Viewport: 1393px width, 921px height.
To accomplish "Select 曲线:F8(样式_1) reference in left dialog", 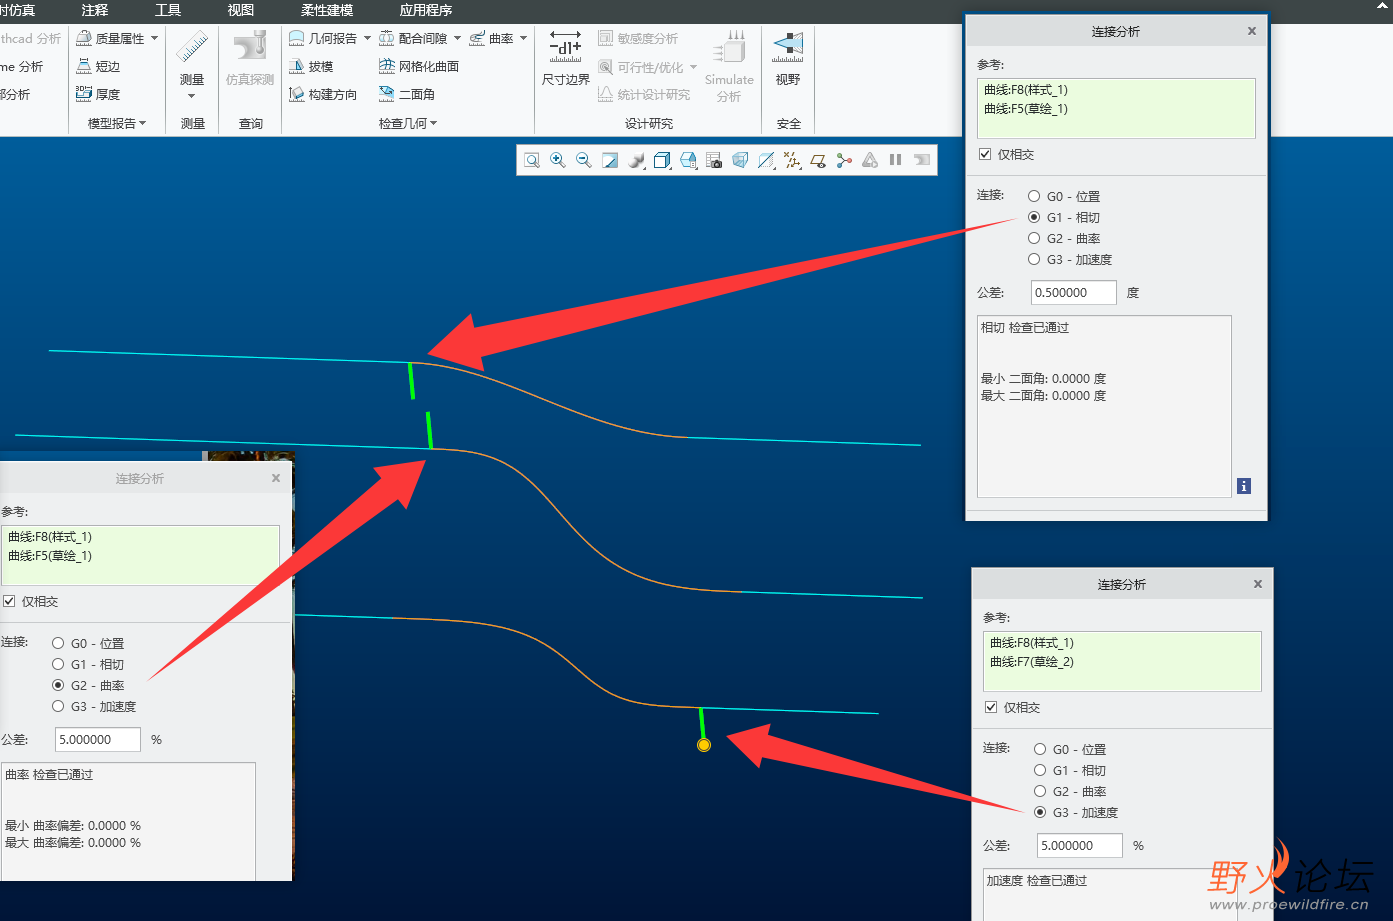I will 50,537.
